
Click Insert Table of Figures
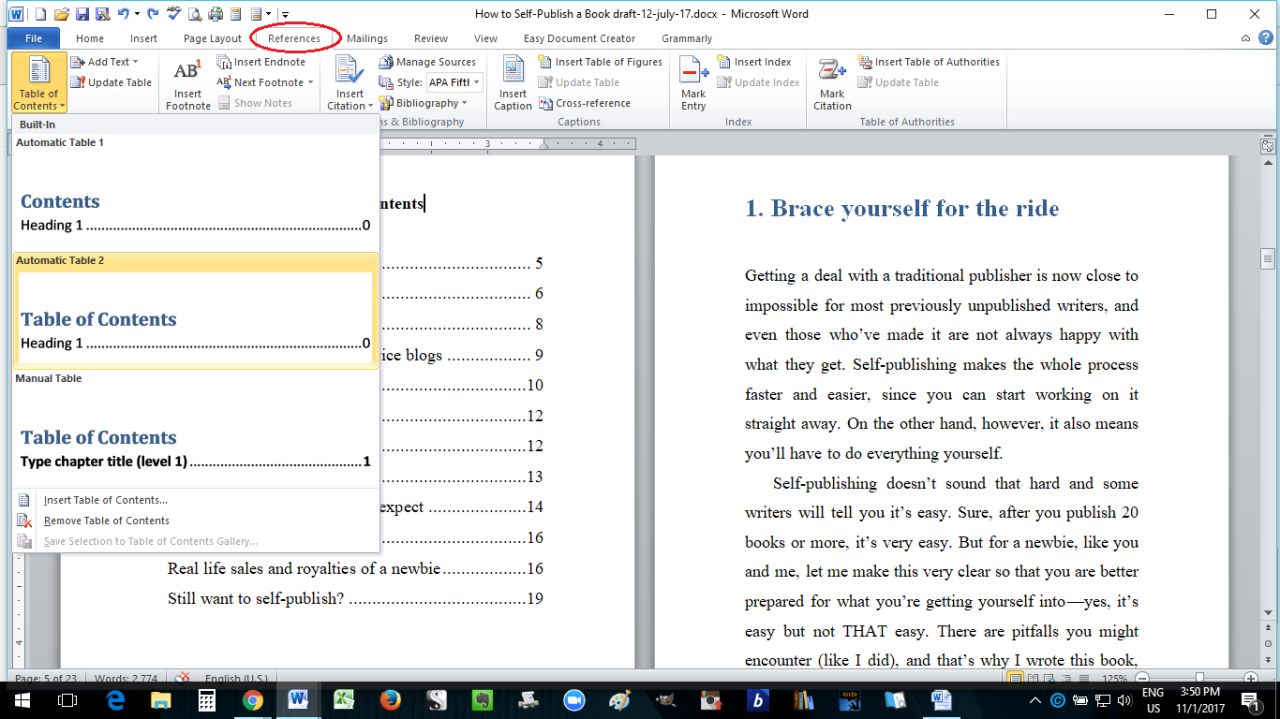pos(600,61)
